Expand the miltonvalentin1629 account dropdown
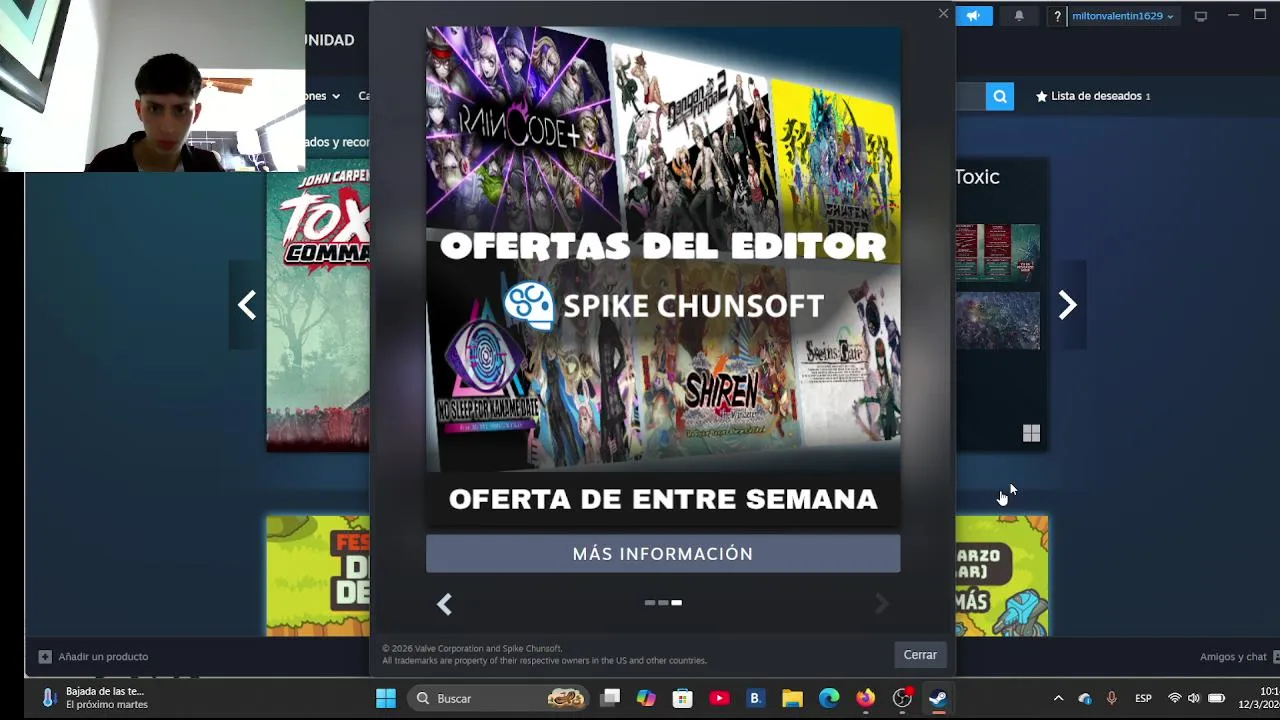 coord(1122,16)
